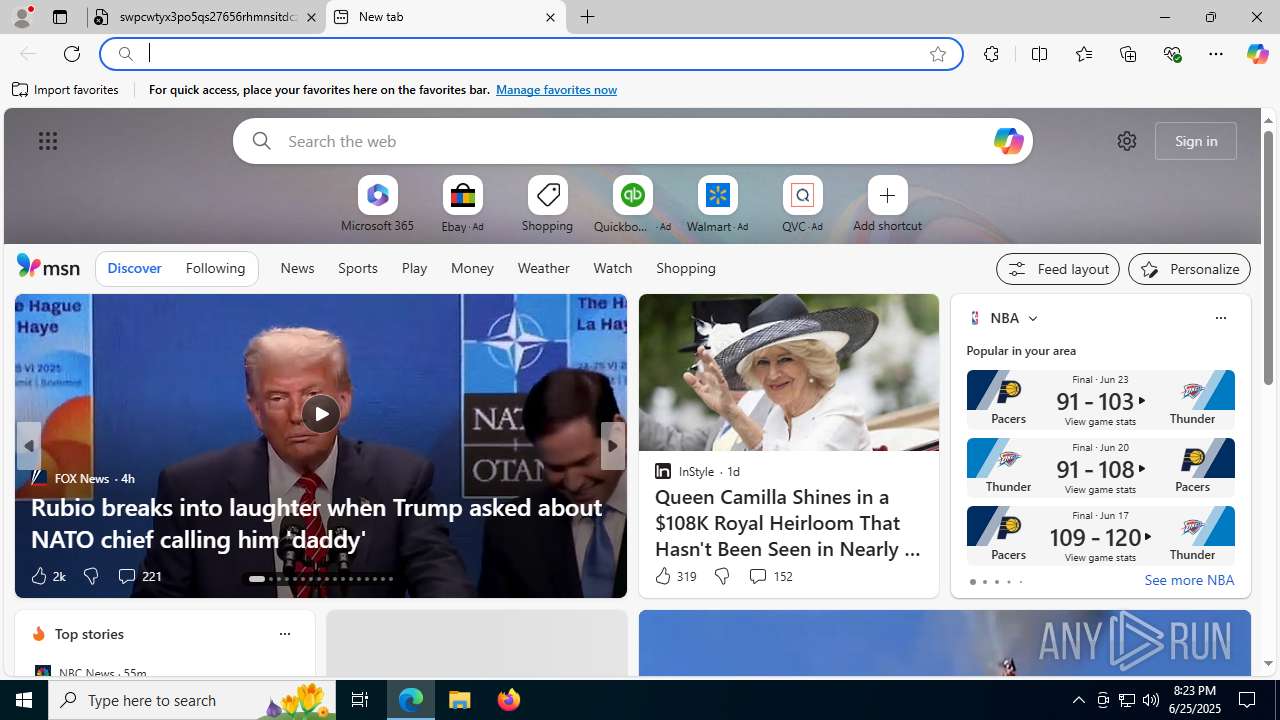The image size is (1280, 720).
Task: Focus the browser address bar
Action: (x=530, y=54)
